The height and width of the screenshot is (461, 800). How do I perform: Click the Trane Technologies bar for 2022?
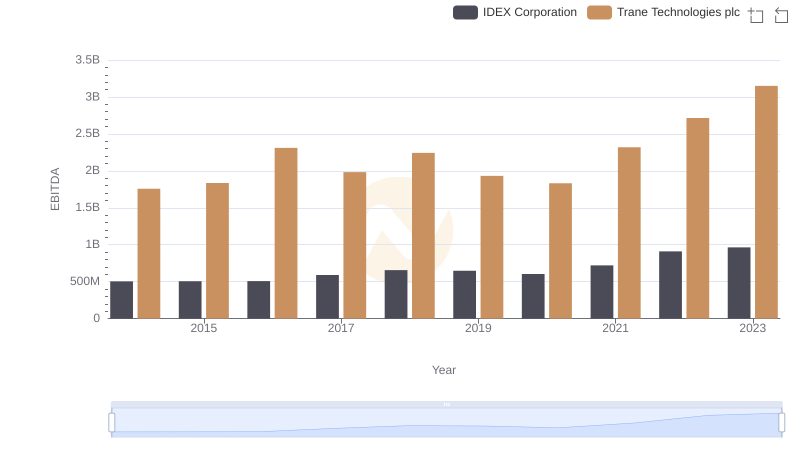697,218
